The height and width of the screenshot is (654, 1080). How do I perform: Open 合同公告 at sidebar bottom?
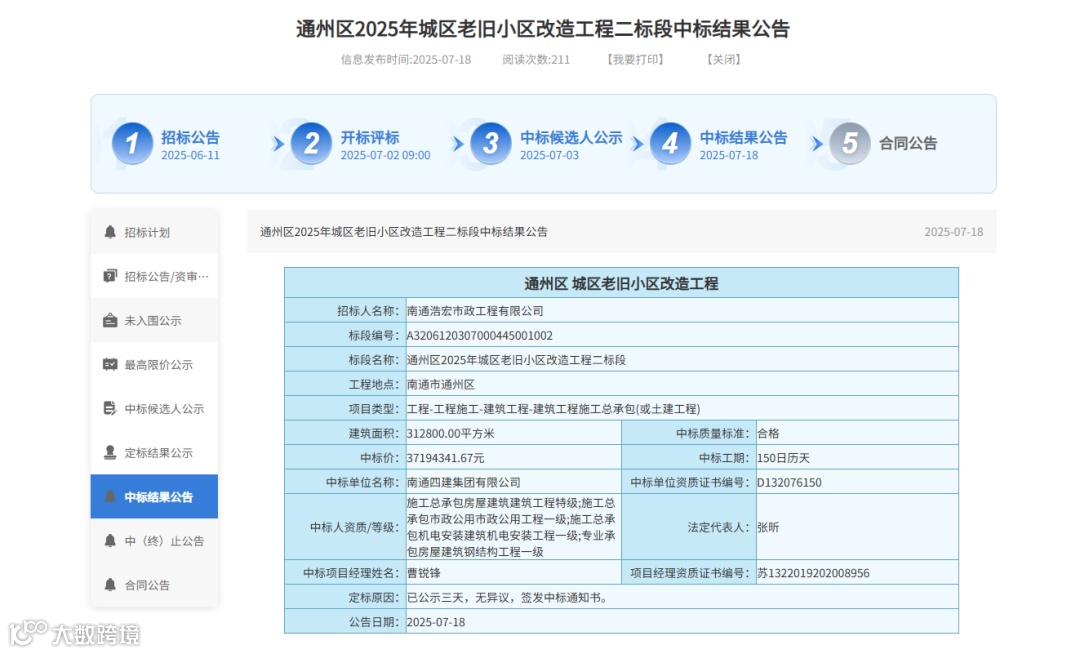[154, 584]
